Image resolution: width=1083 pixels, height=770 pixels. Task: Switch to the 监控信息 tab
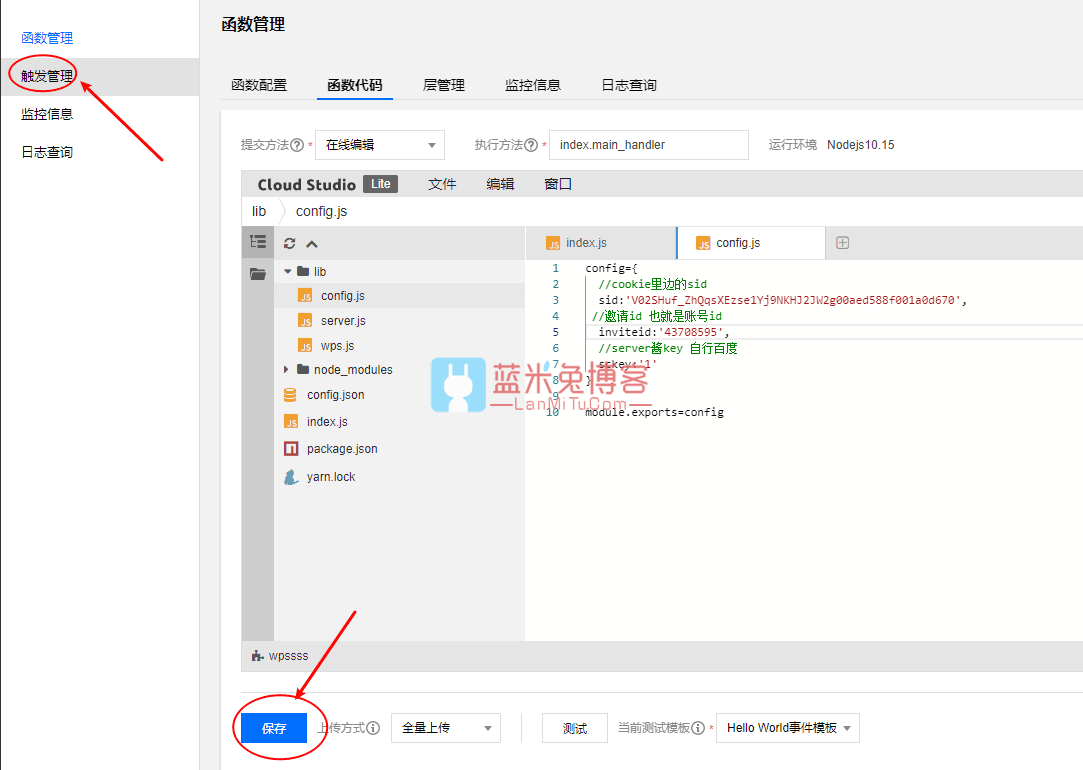pyautogui.click(x=533, y=85)
